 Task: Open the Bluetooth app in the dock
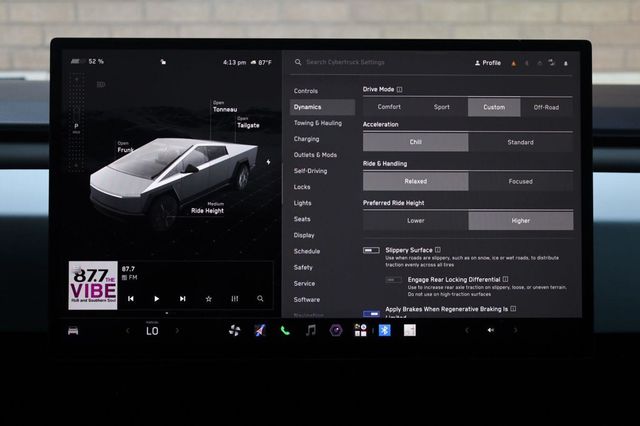[x=384, y=330]
